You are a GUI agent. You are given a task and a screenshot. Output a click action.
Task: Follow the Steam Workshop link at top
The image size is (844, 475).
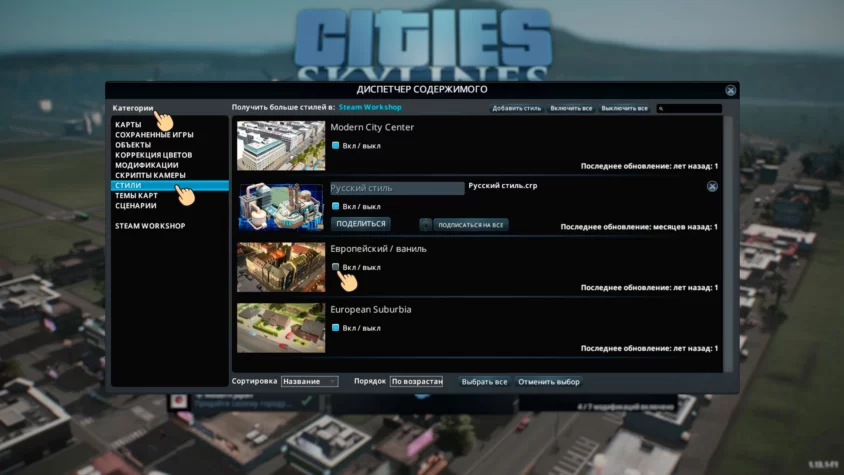pyautogui.click(x=370, y=107)
